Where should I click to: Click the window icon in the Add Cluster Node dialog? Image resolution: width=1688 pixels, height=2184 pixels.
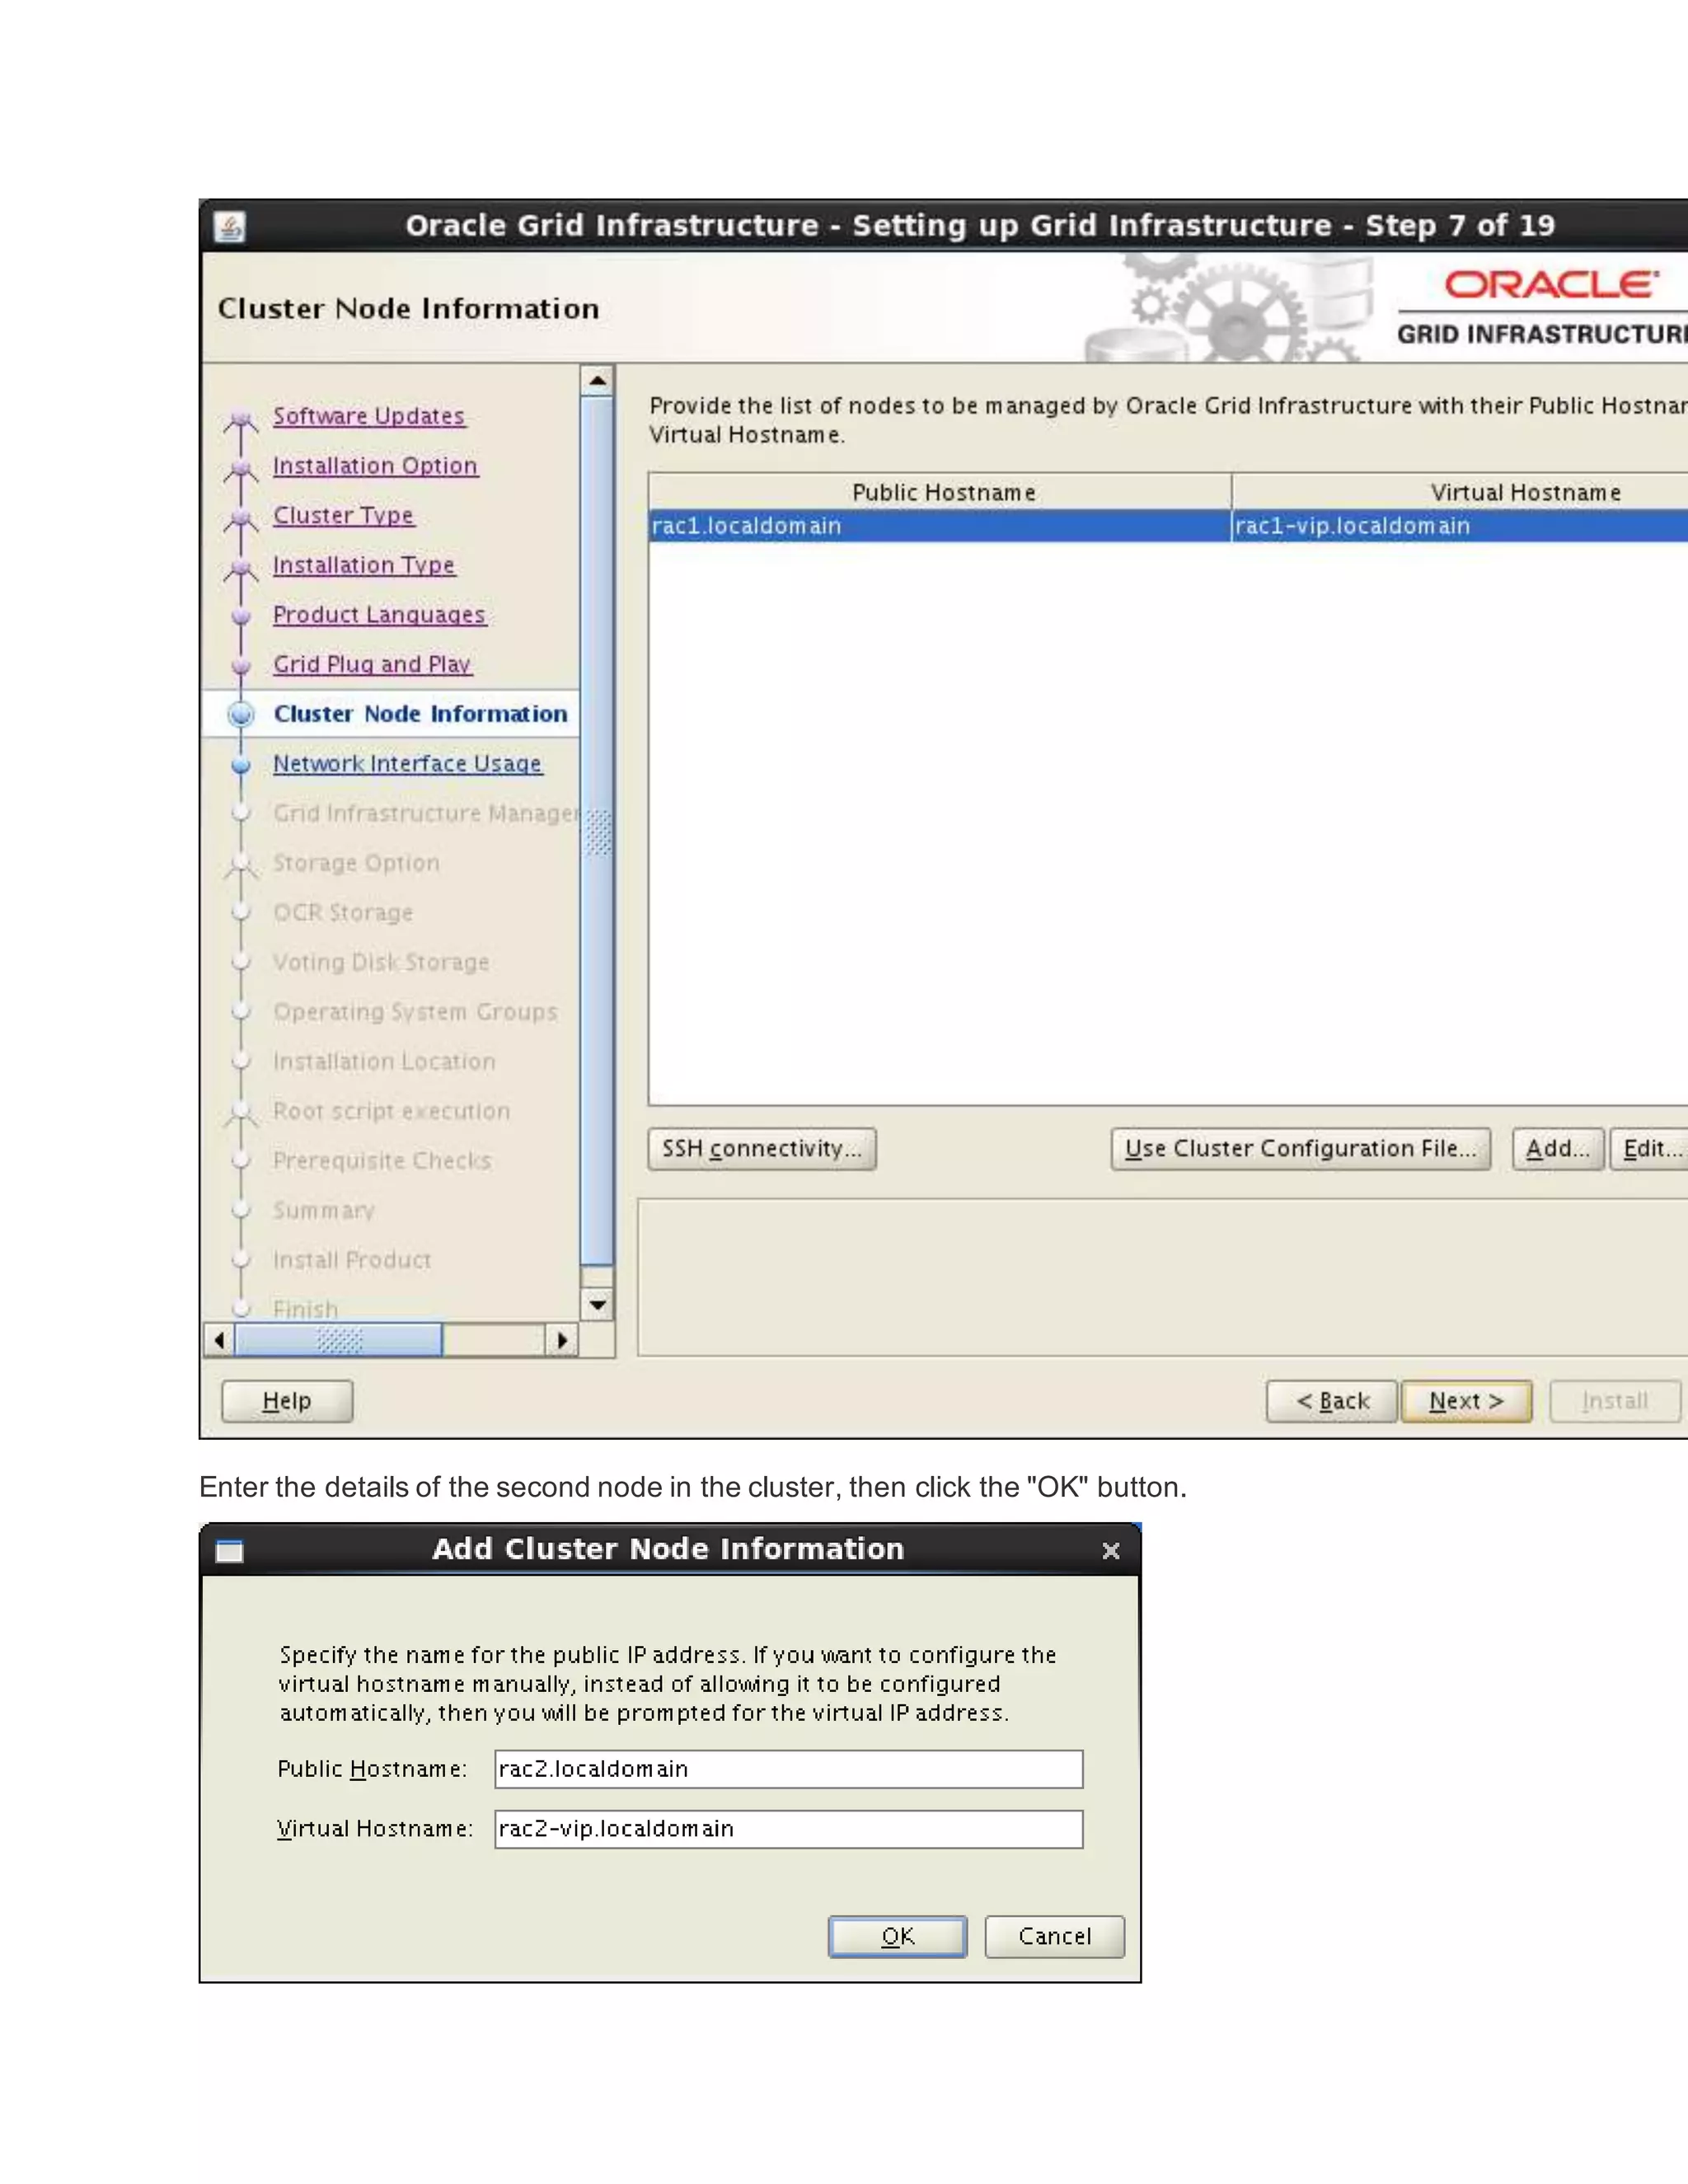pos(230,1551)
